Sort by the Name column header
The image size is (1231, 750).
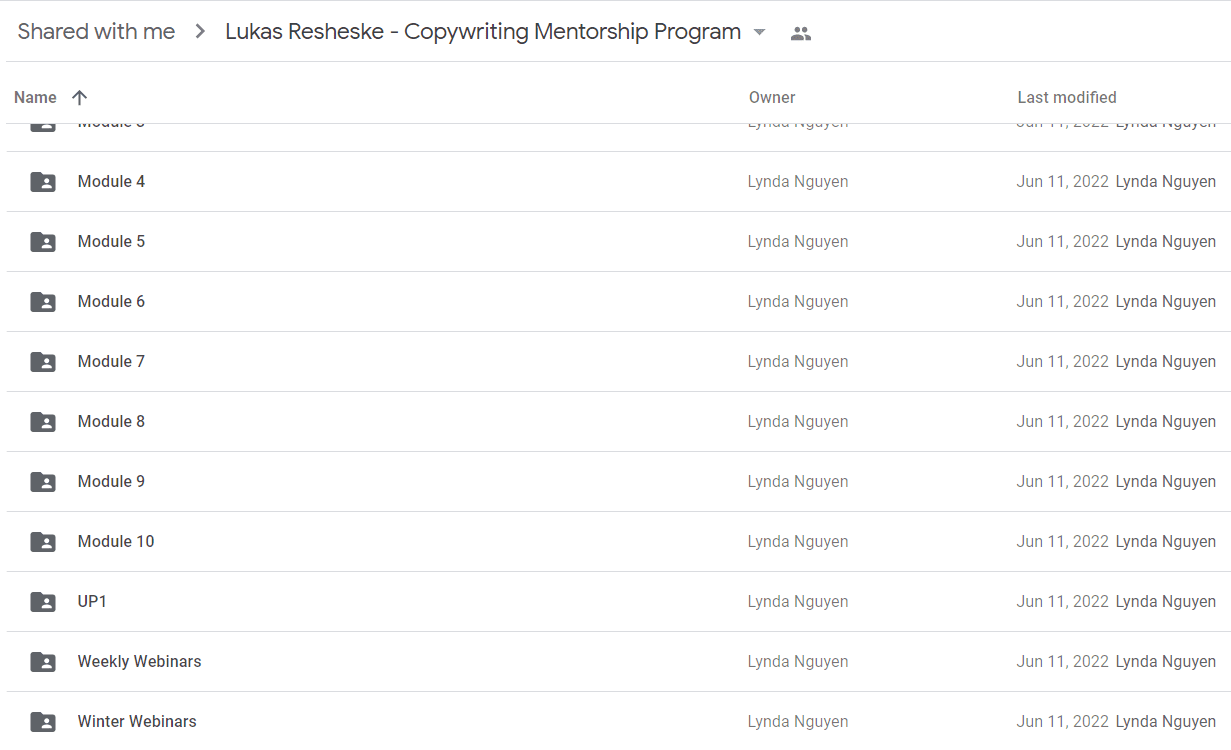(x=35, y=97)
